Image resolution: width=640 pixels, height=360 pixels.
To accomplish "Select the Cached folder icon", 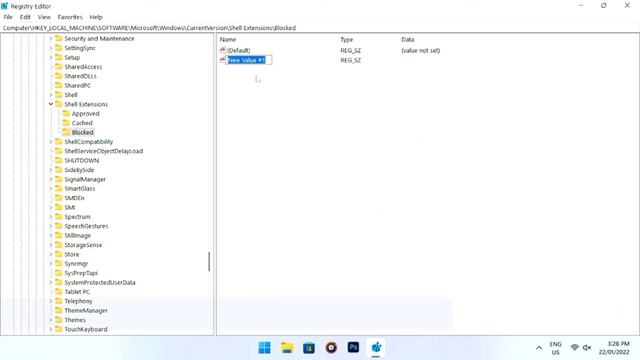I will pos(66,123).
